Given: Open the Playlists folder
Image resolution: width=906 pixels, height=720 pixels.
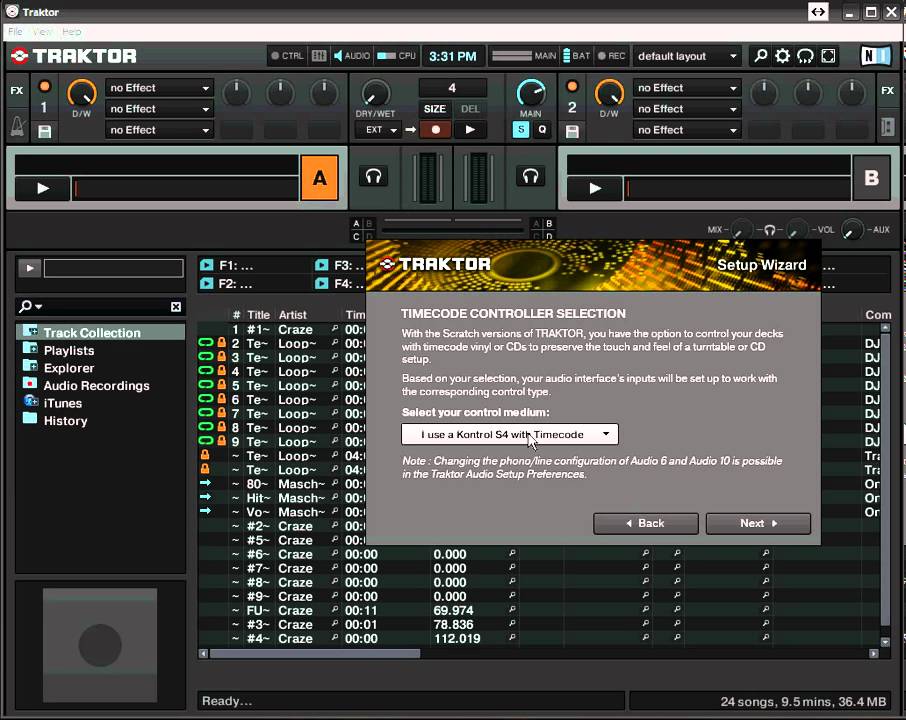Looking at the screenshot, I should [x=69, y=350].
